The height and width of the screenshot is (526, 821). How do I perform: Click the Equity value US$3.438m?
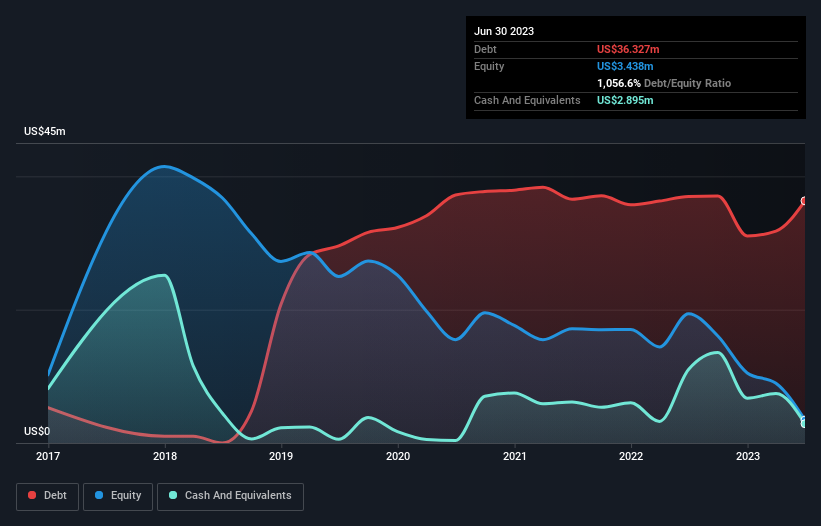[x=625, y=66]
